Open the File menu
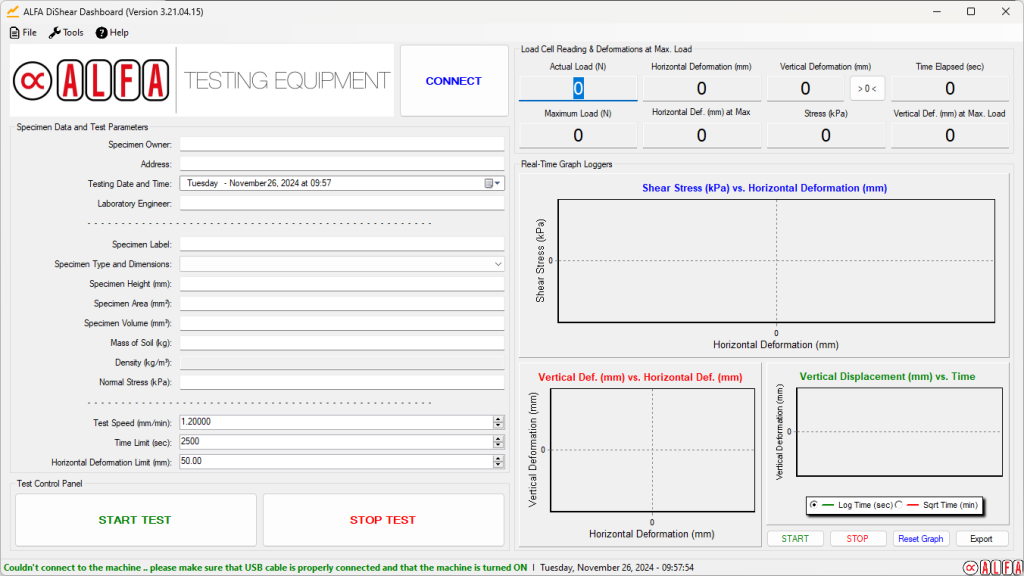This screenshot has width=1024, height=576. (29, 32)
